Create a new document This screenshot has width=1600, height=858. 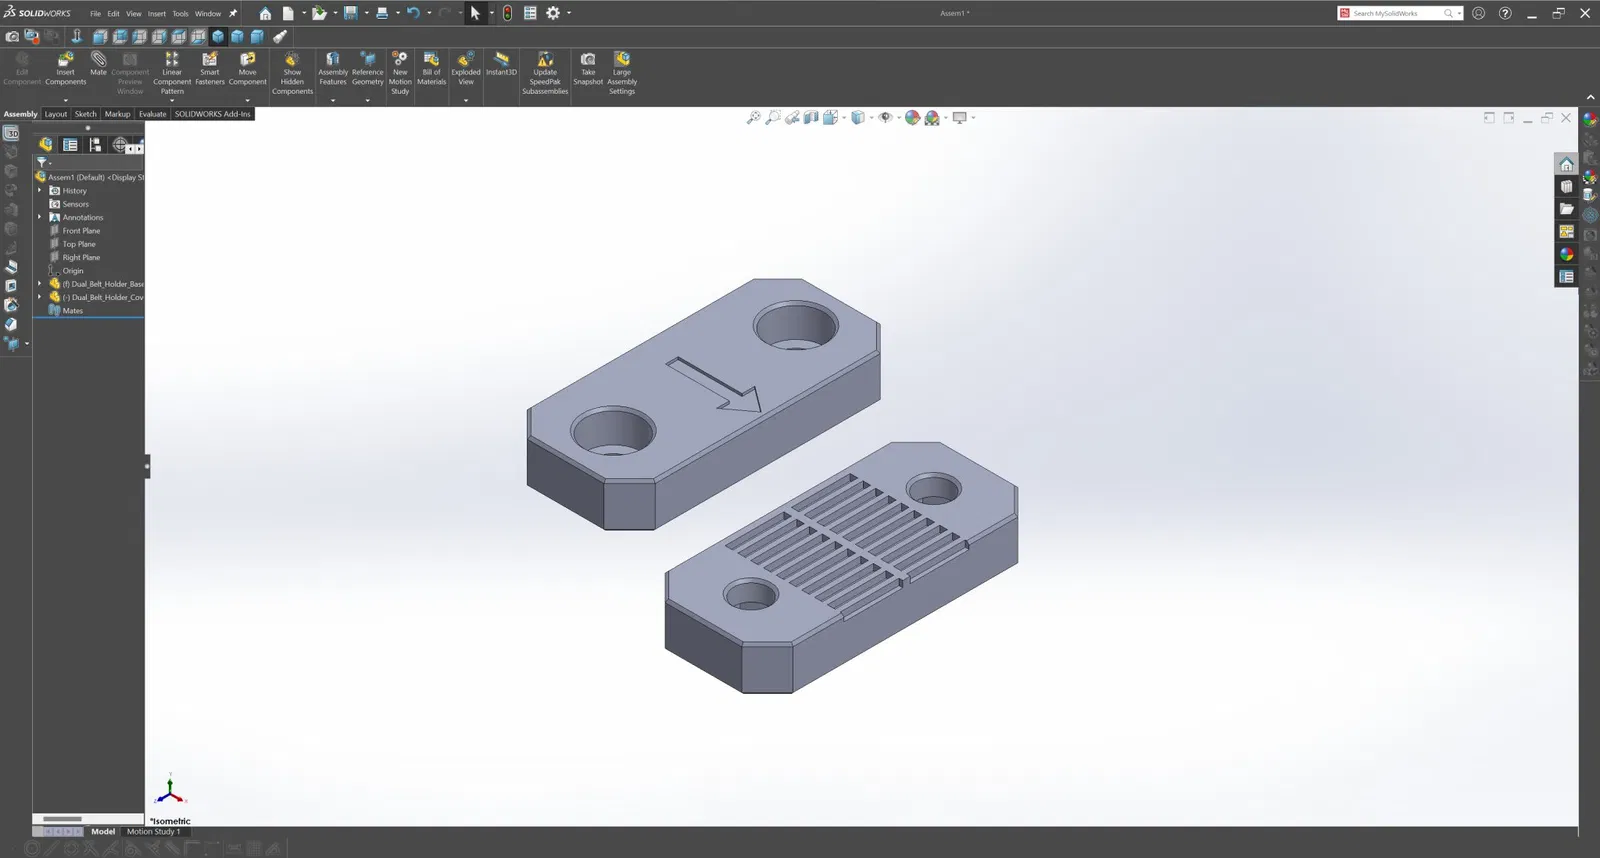coord(288,13)
